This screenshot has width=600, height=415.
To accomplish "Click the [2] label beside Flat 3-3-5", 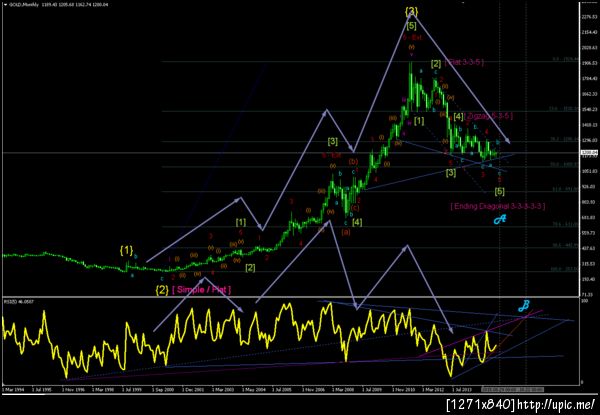I will tap(436, 63).
